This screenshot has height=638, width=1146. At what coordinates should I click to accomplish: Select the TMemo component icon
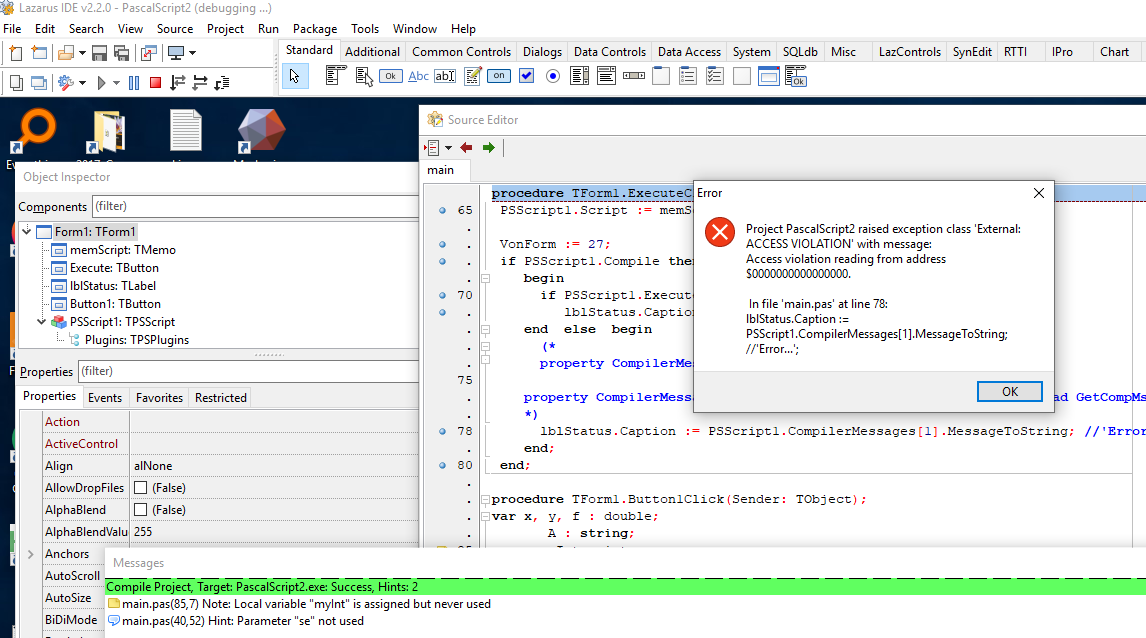click(x=472, y=76)
